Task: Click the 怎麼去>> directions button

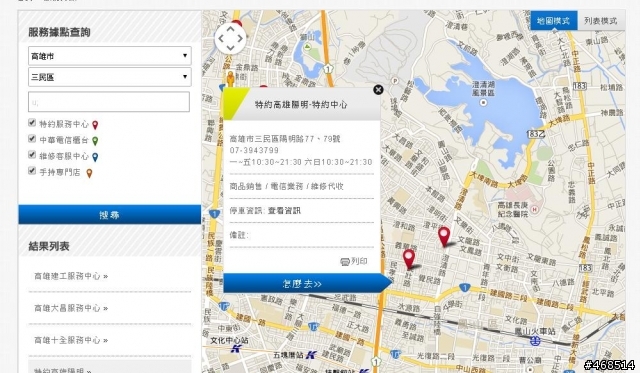Action: [x=307, y=283]
